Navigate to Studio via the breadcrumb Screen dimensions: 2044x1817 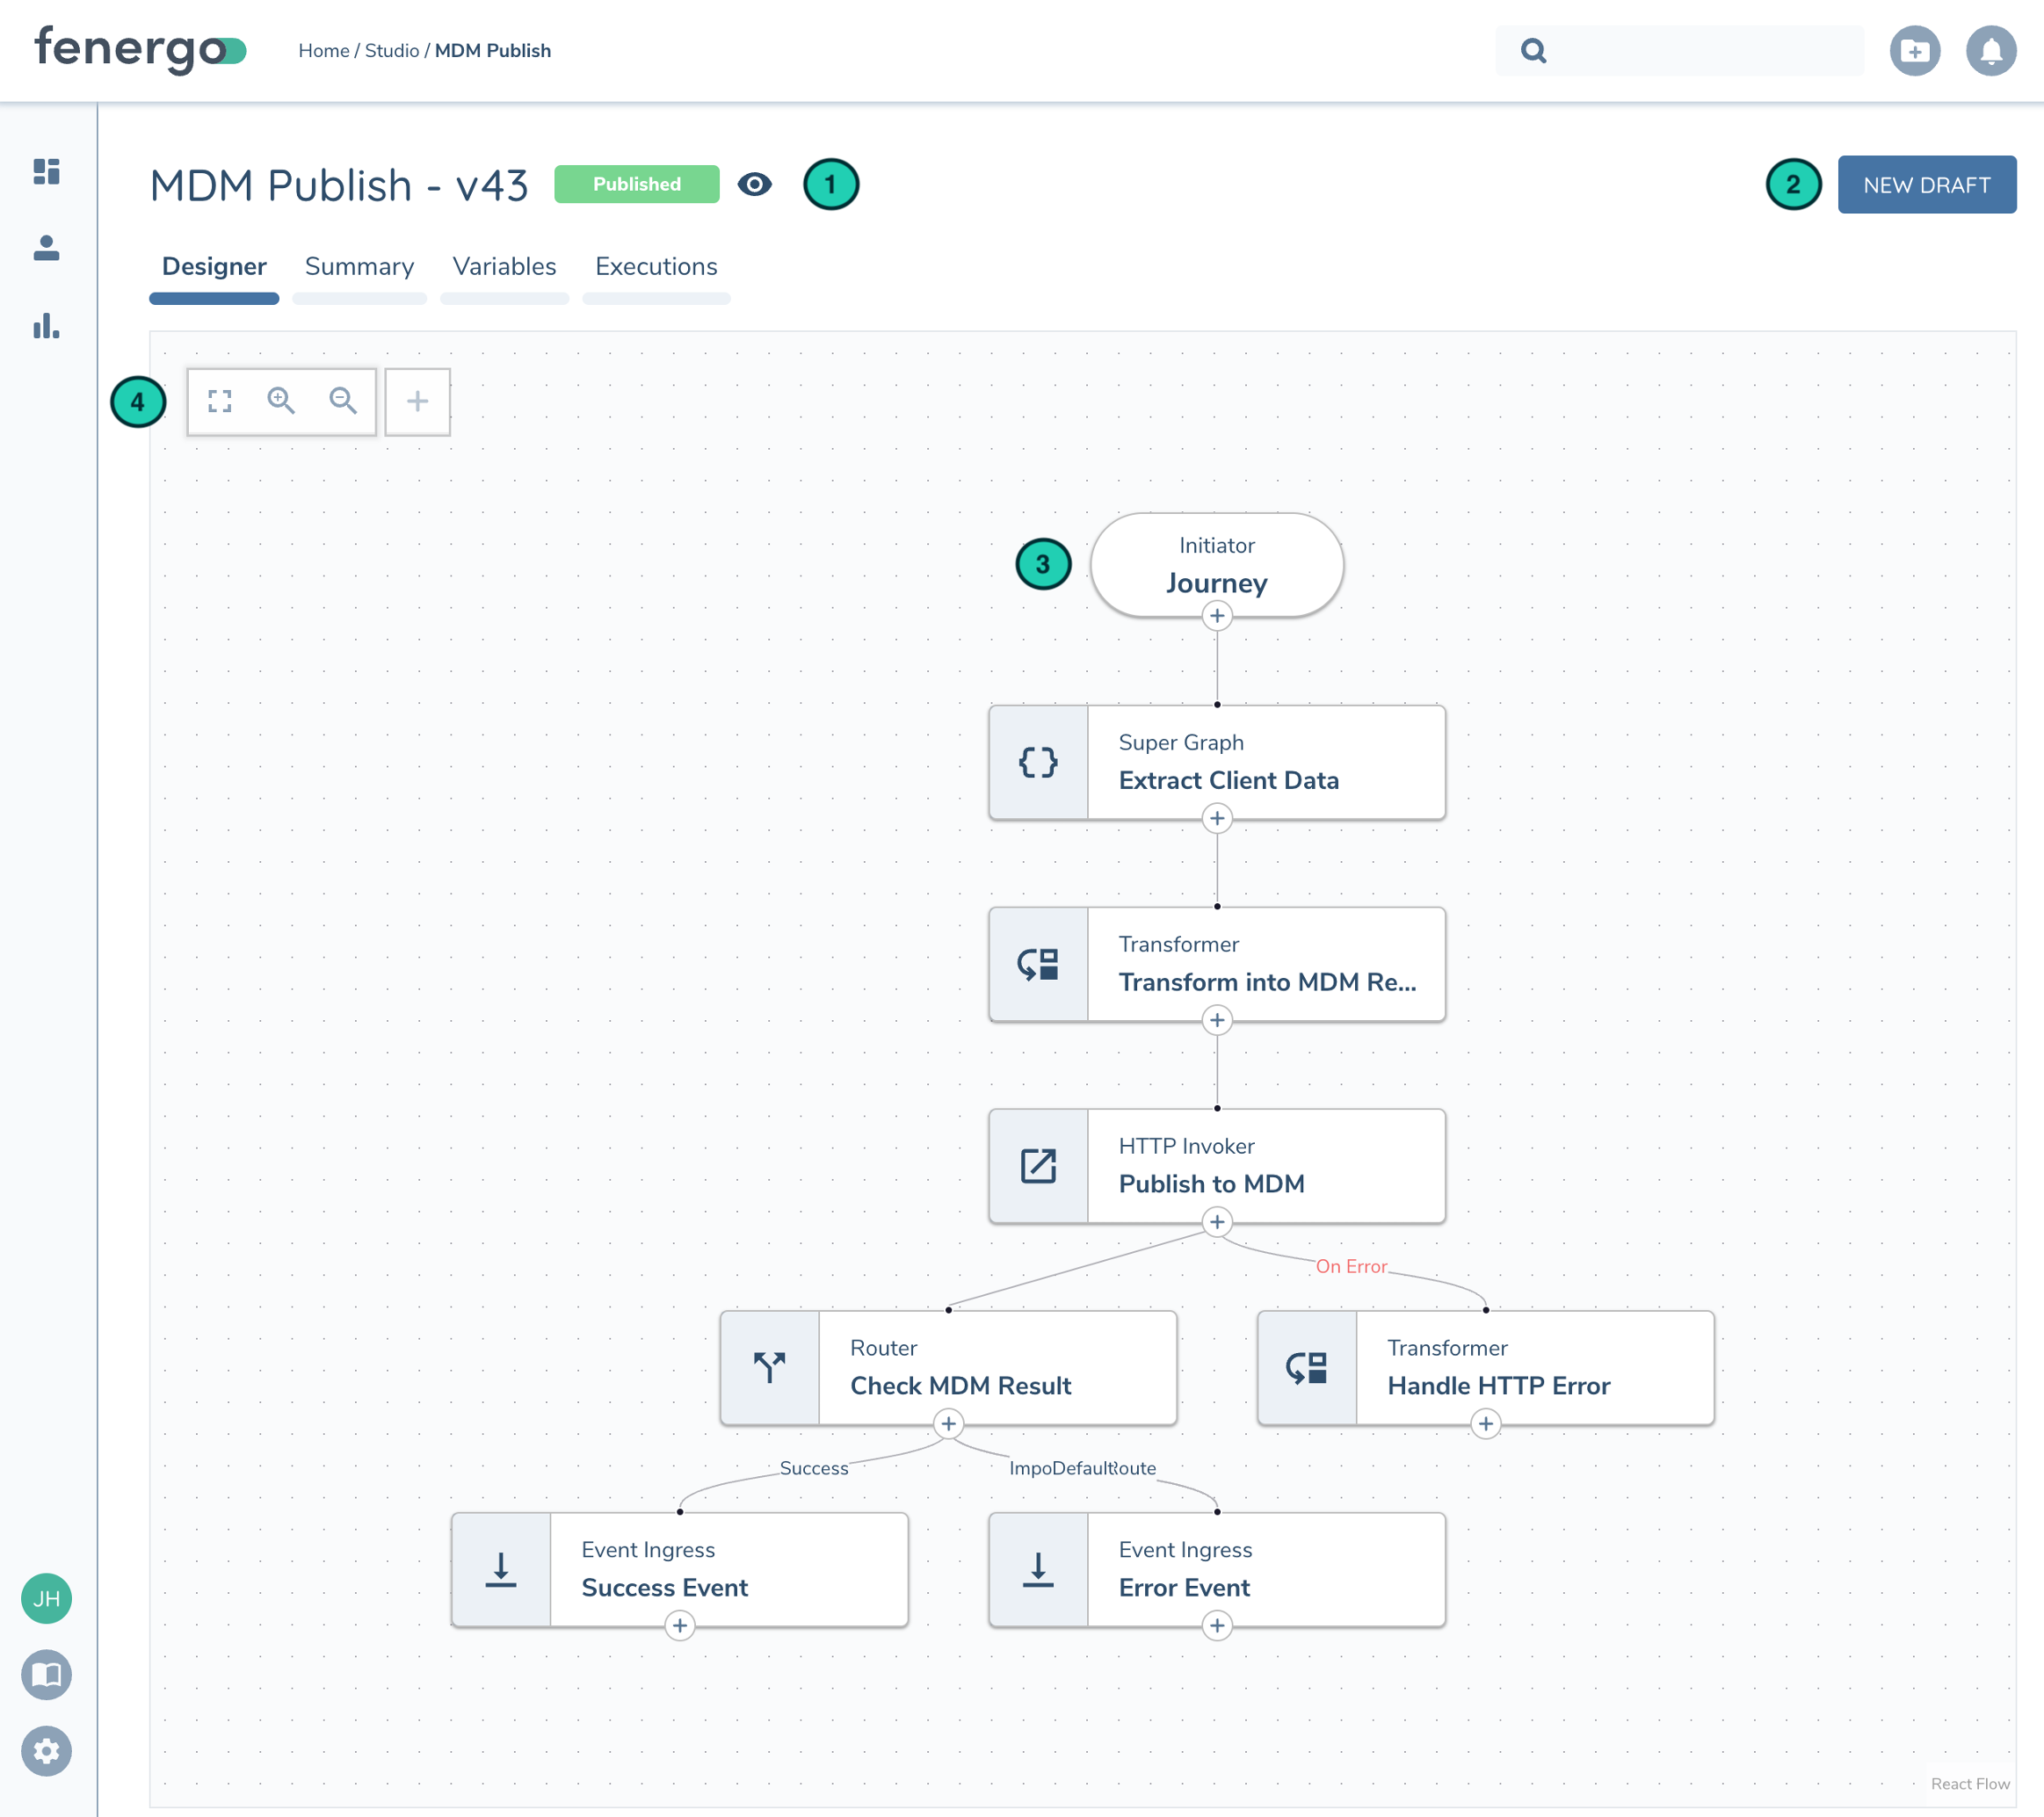tap(392, 50)
